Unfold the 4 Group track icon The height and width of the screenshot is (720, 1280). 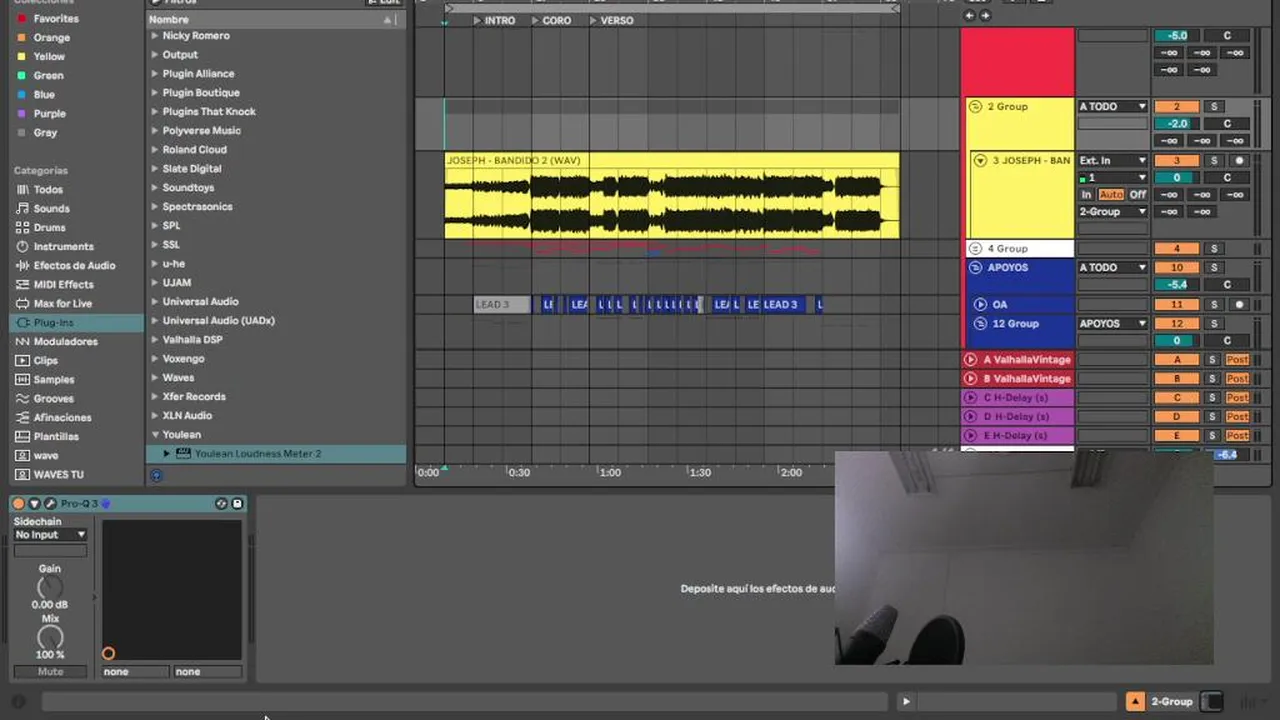(x=976, y=249)
